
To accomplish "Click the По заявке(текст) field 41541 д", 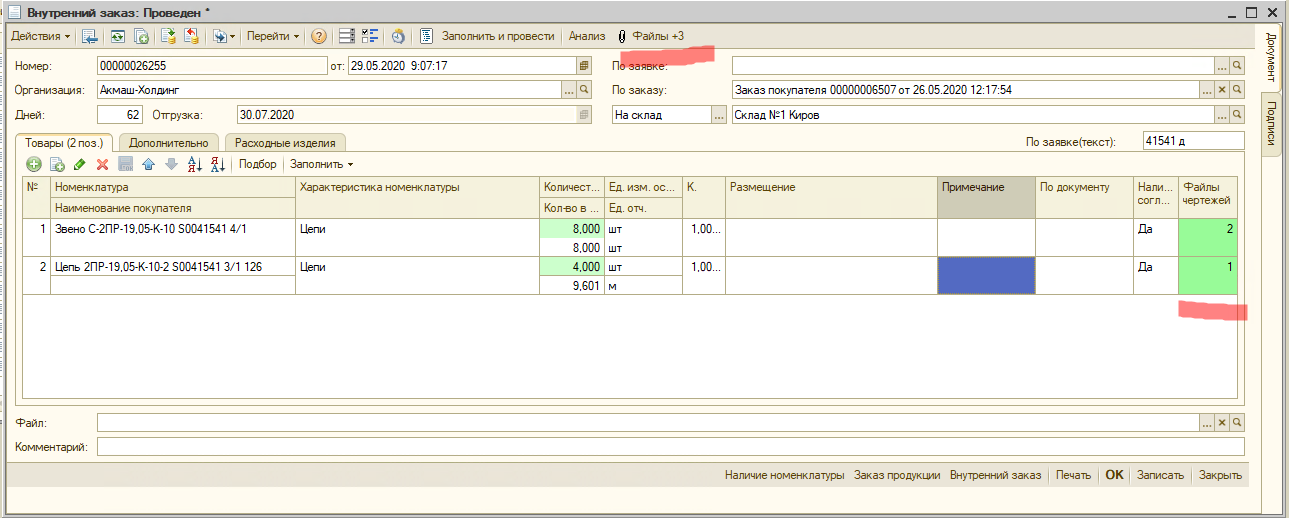I will click(x=1193, y=141).
